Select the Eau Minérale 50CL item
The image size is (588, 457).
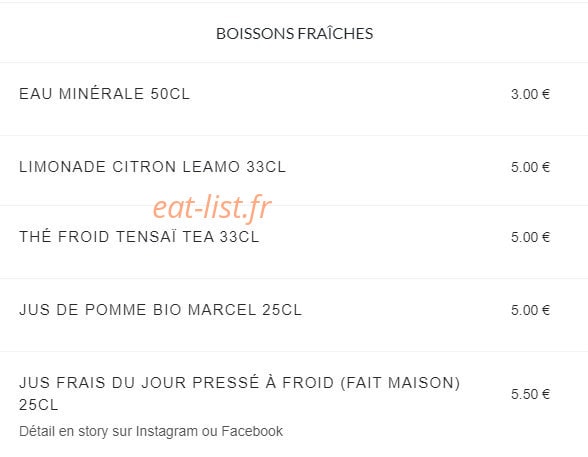click(x=105, y=94)
